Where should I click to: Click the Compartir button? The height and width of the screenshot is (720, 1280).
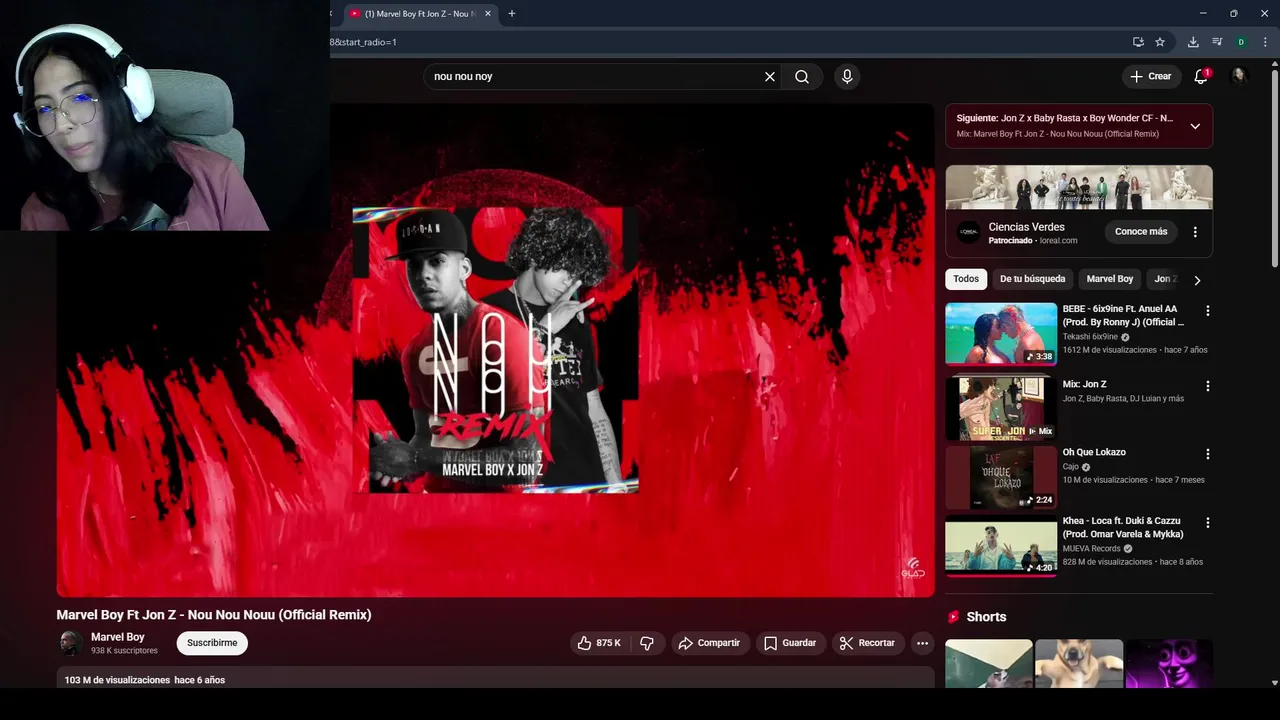coord(710,643)
